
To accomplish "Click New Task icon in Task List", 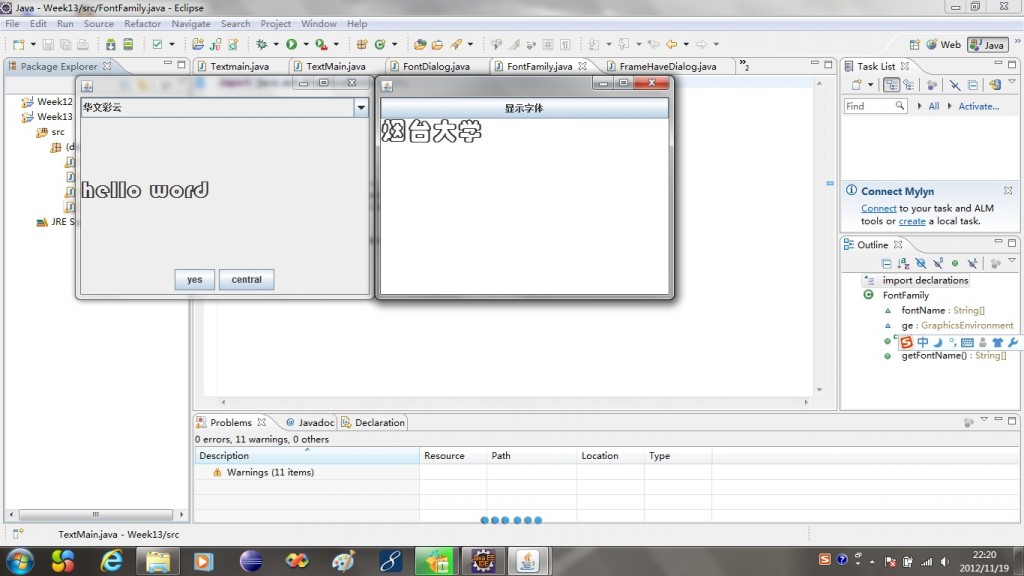I will click(x=856, y=85).
